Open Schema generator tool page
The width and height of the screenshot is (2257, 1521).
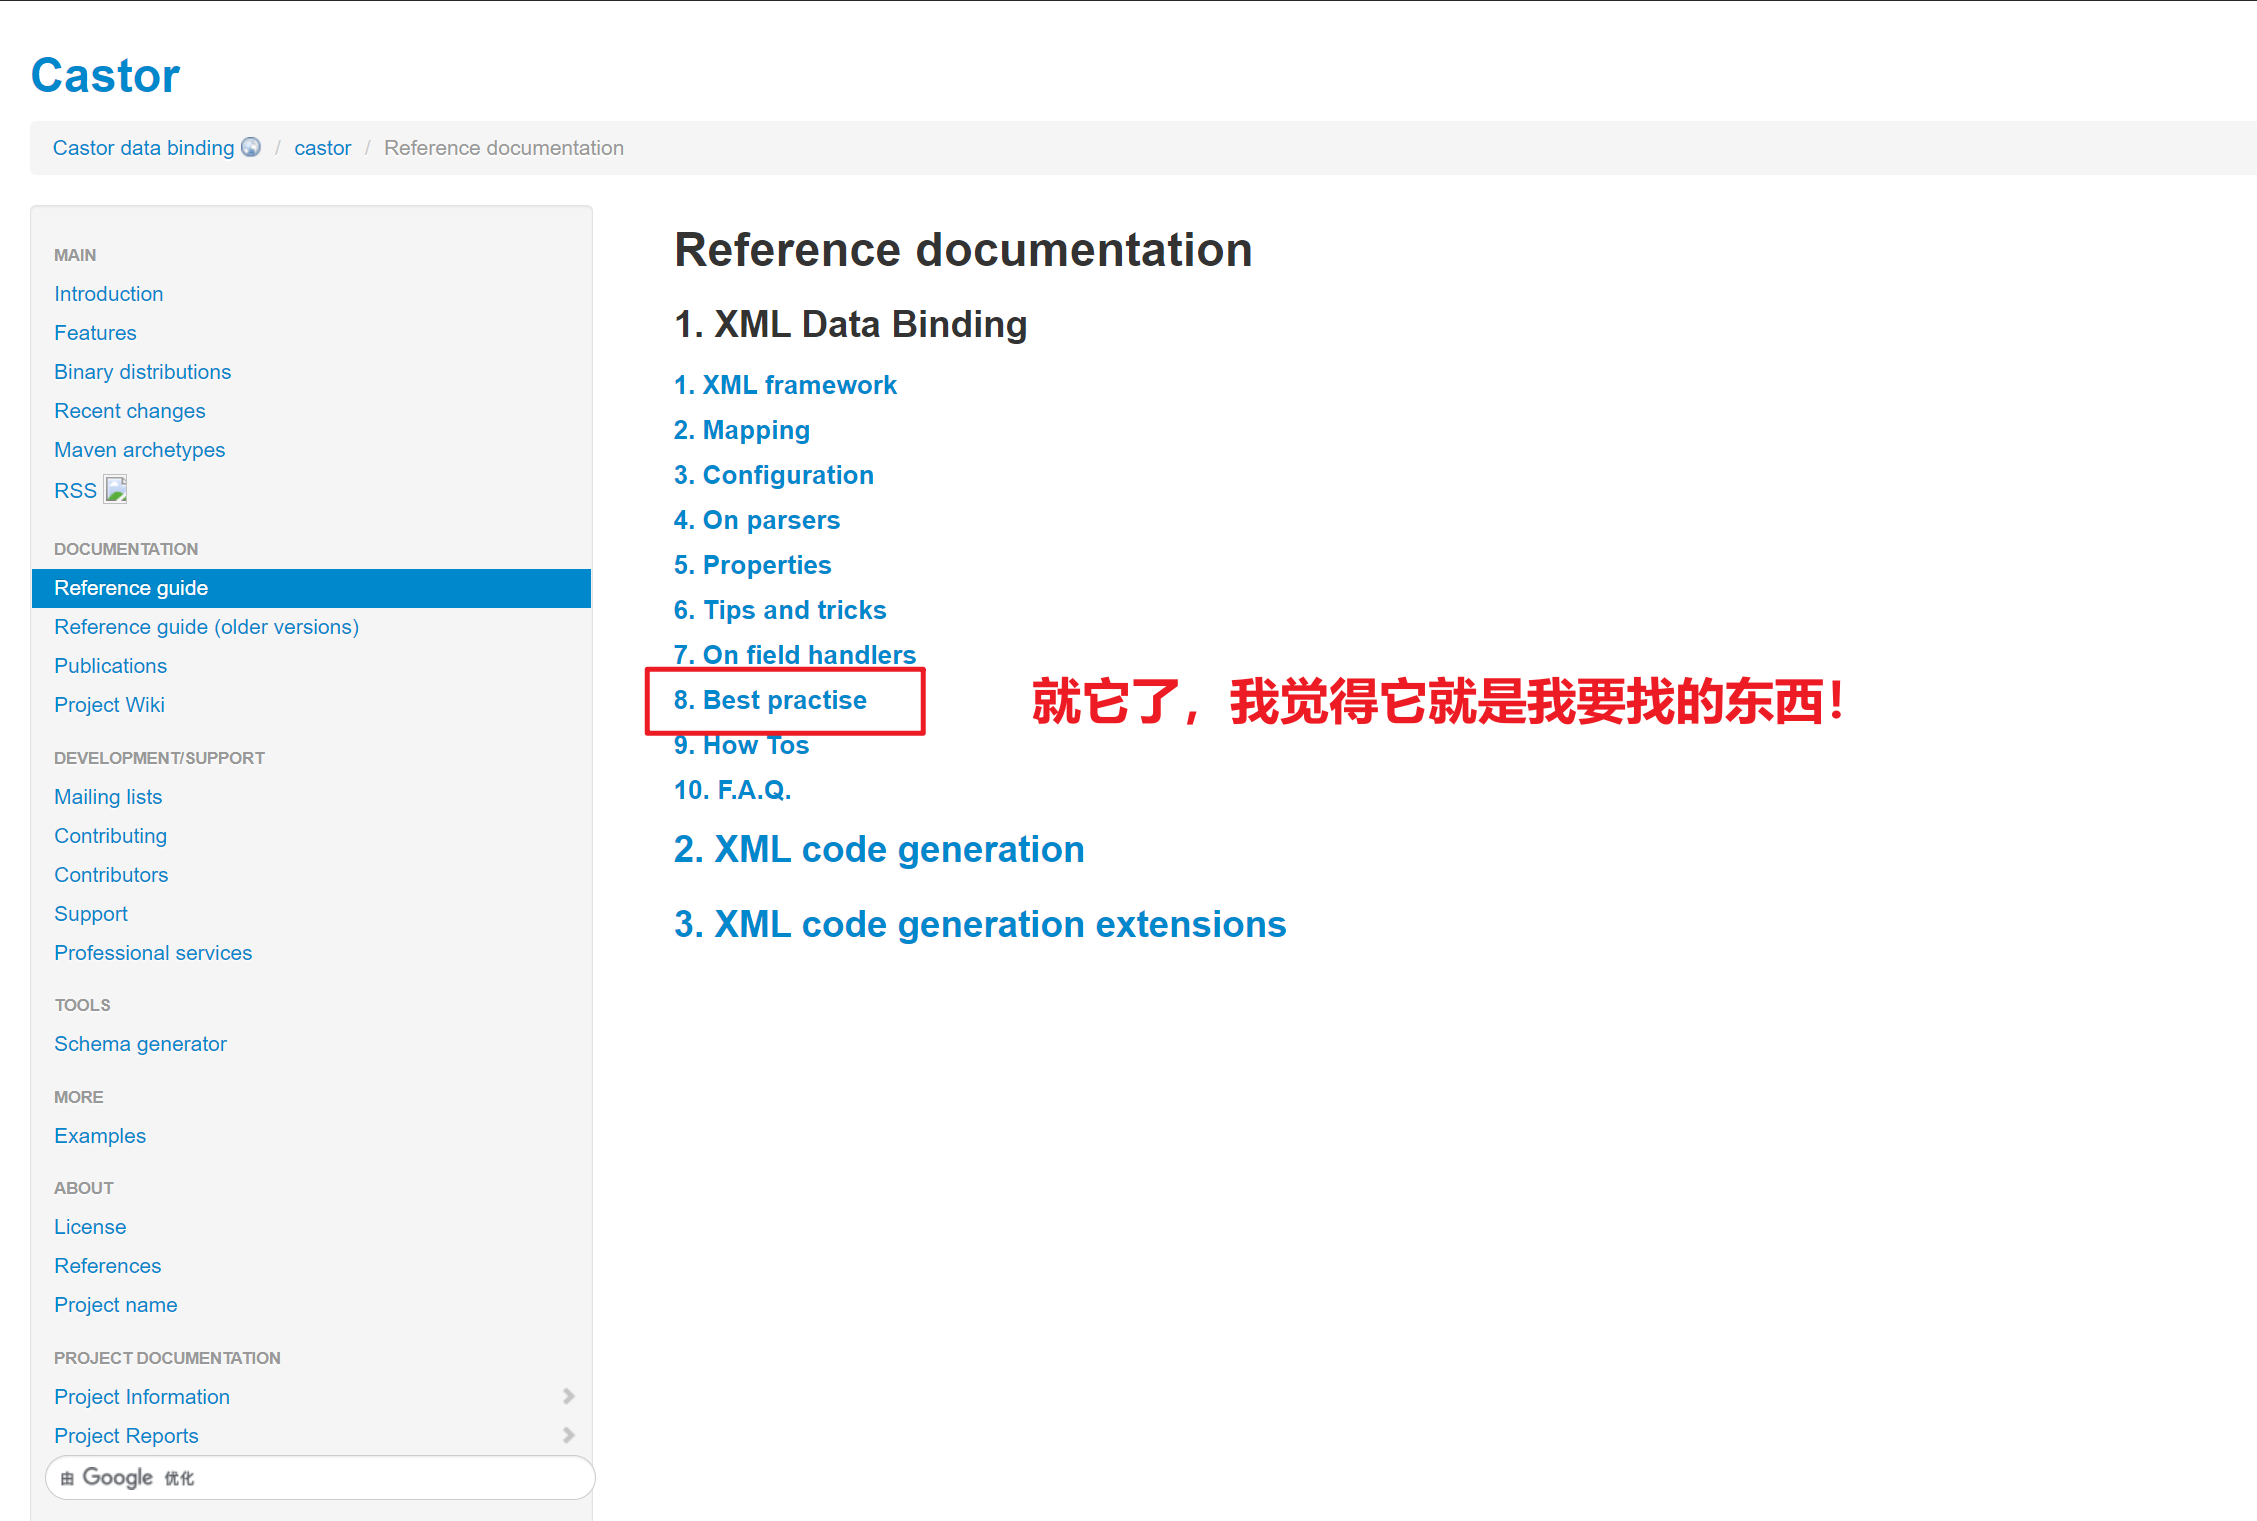140,1044
